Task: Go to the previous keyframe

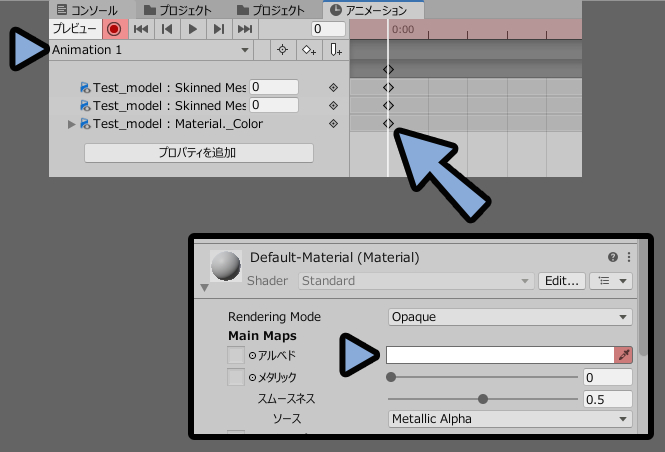Action: pyautogui.click(x=167, y=29)
